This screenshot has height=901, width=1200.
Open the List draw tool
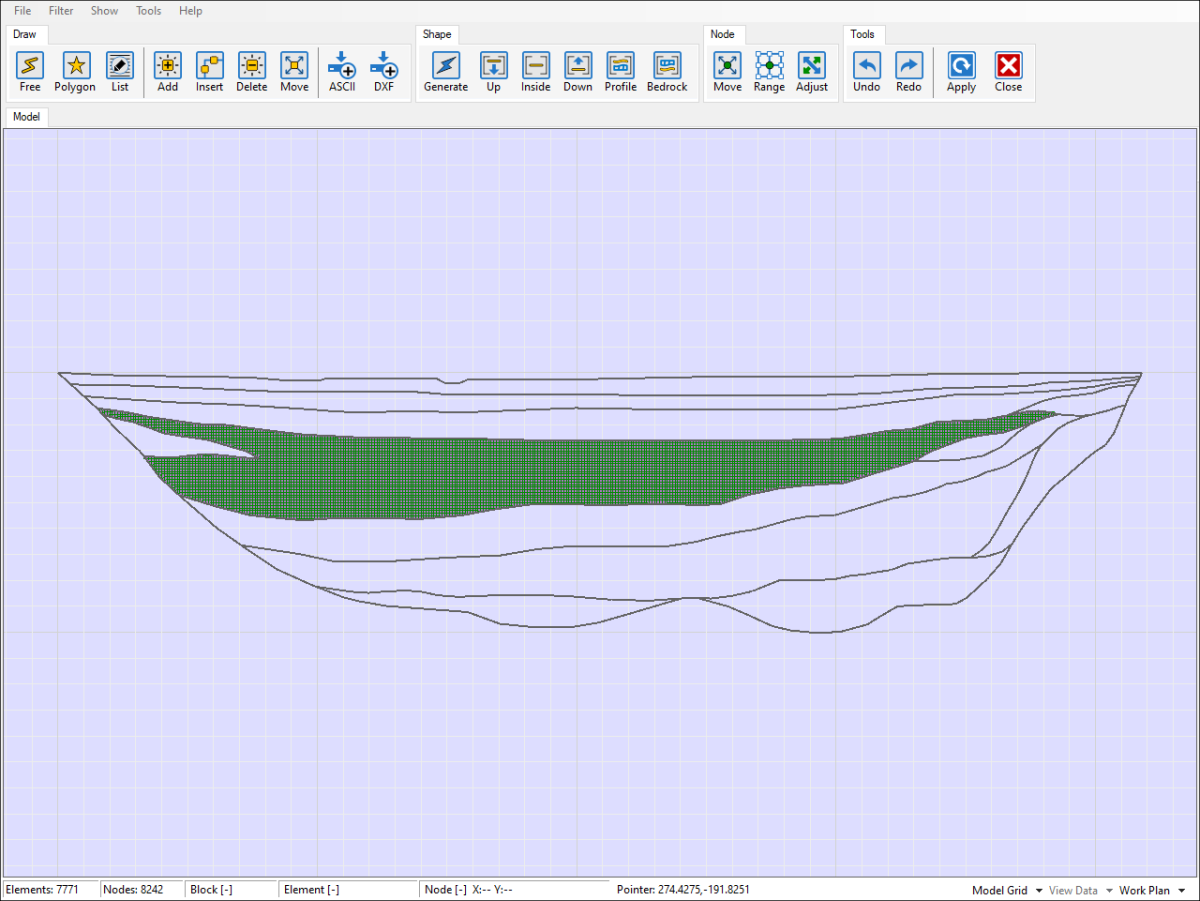[120, 73]
